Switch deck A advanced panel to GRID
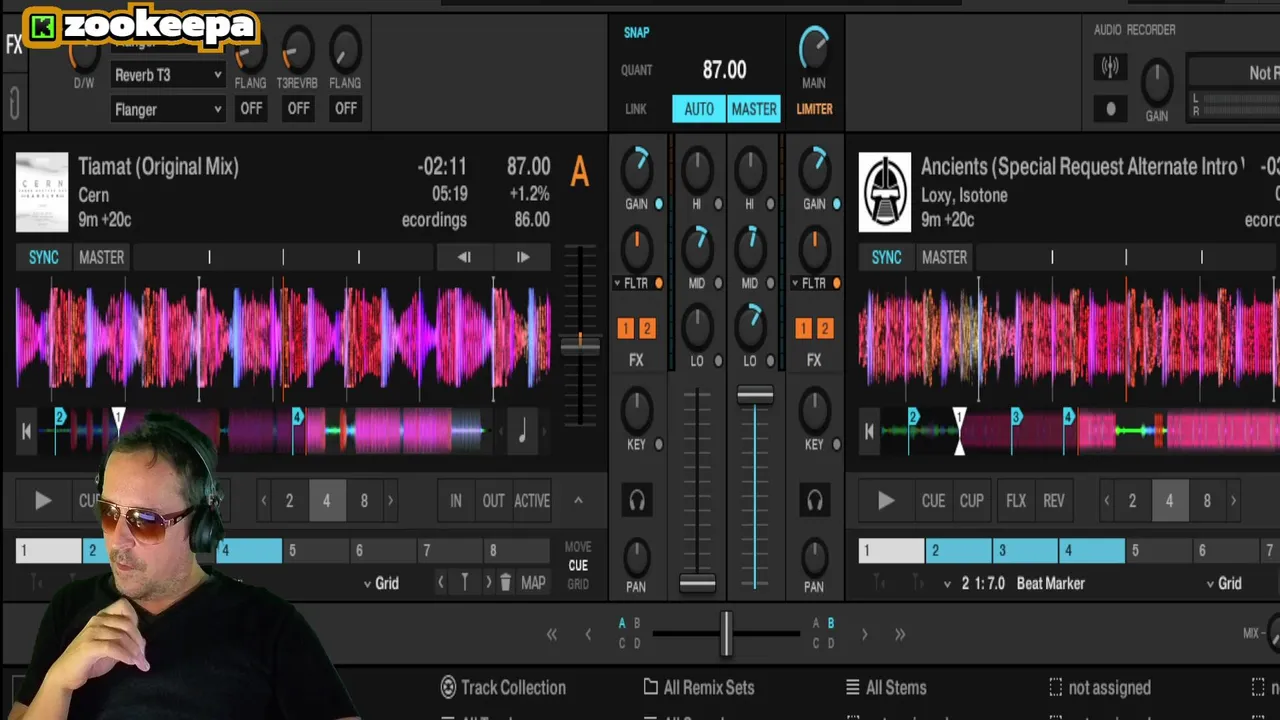This screenshot has width=1280, height=720. [578, 584]
